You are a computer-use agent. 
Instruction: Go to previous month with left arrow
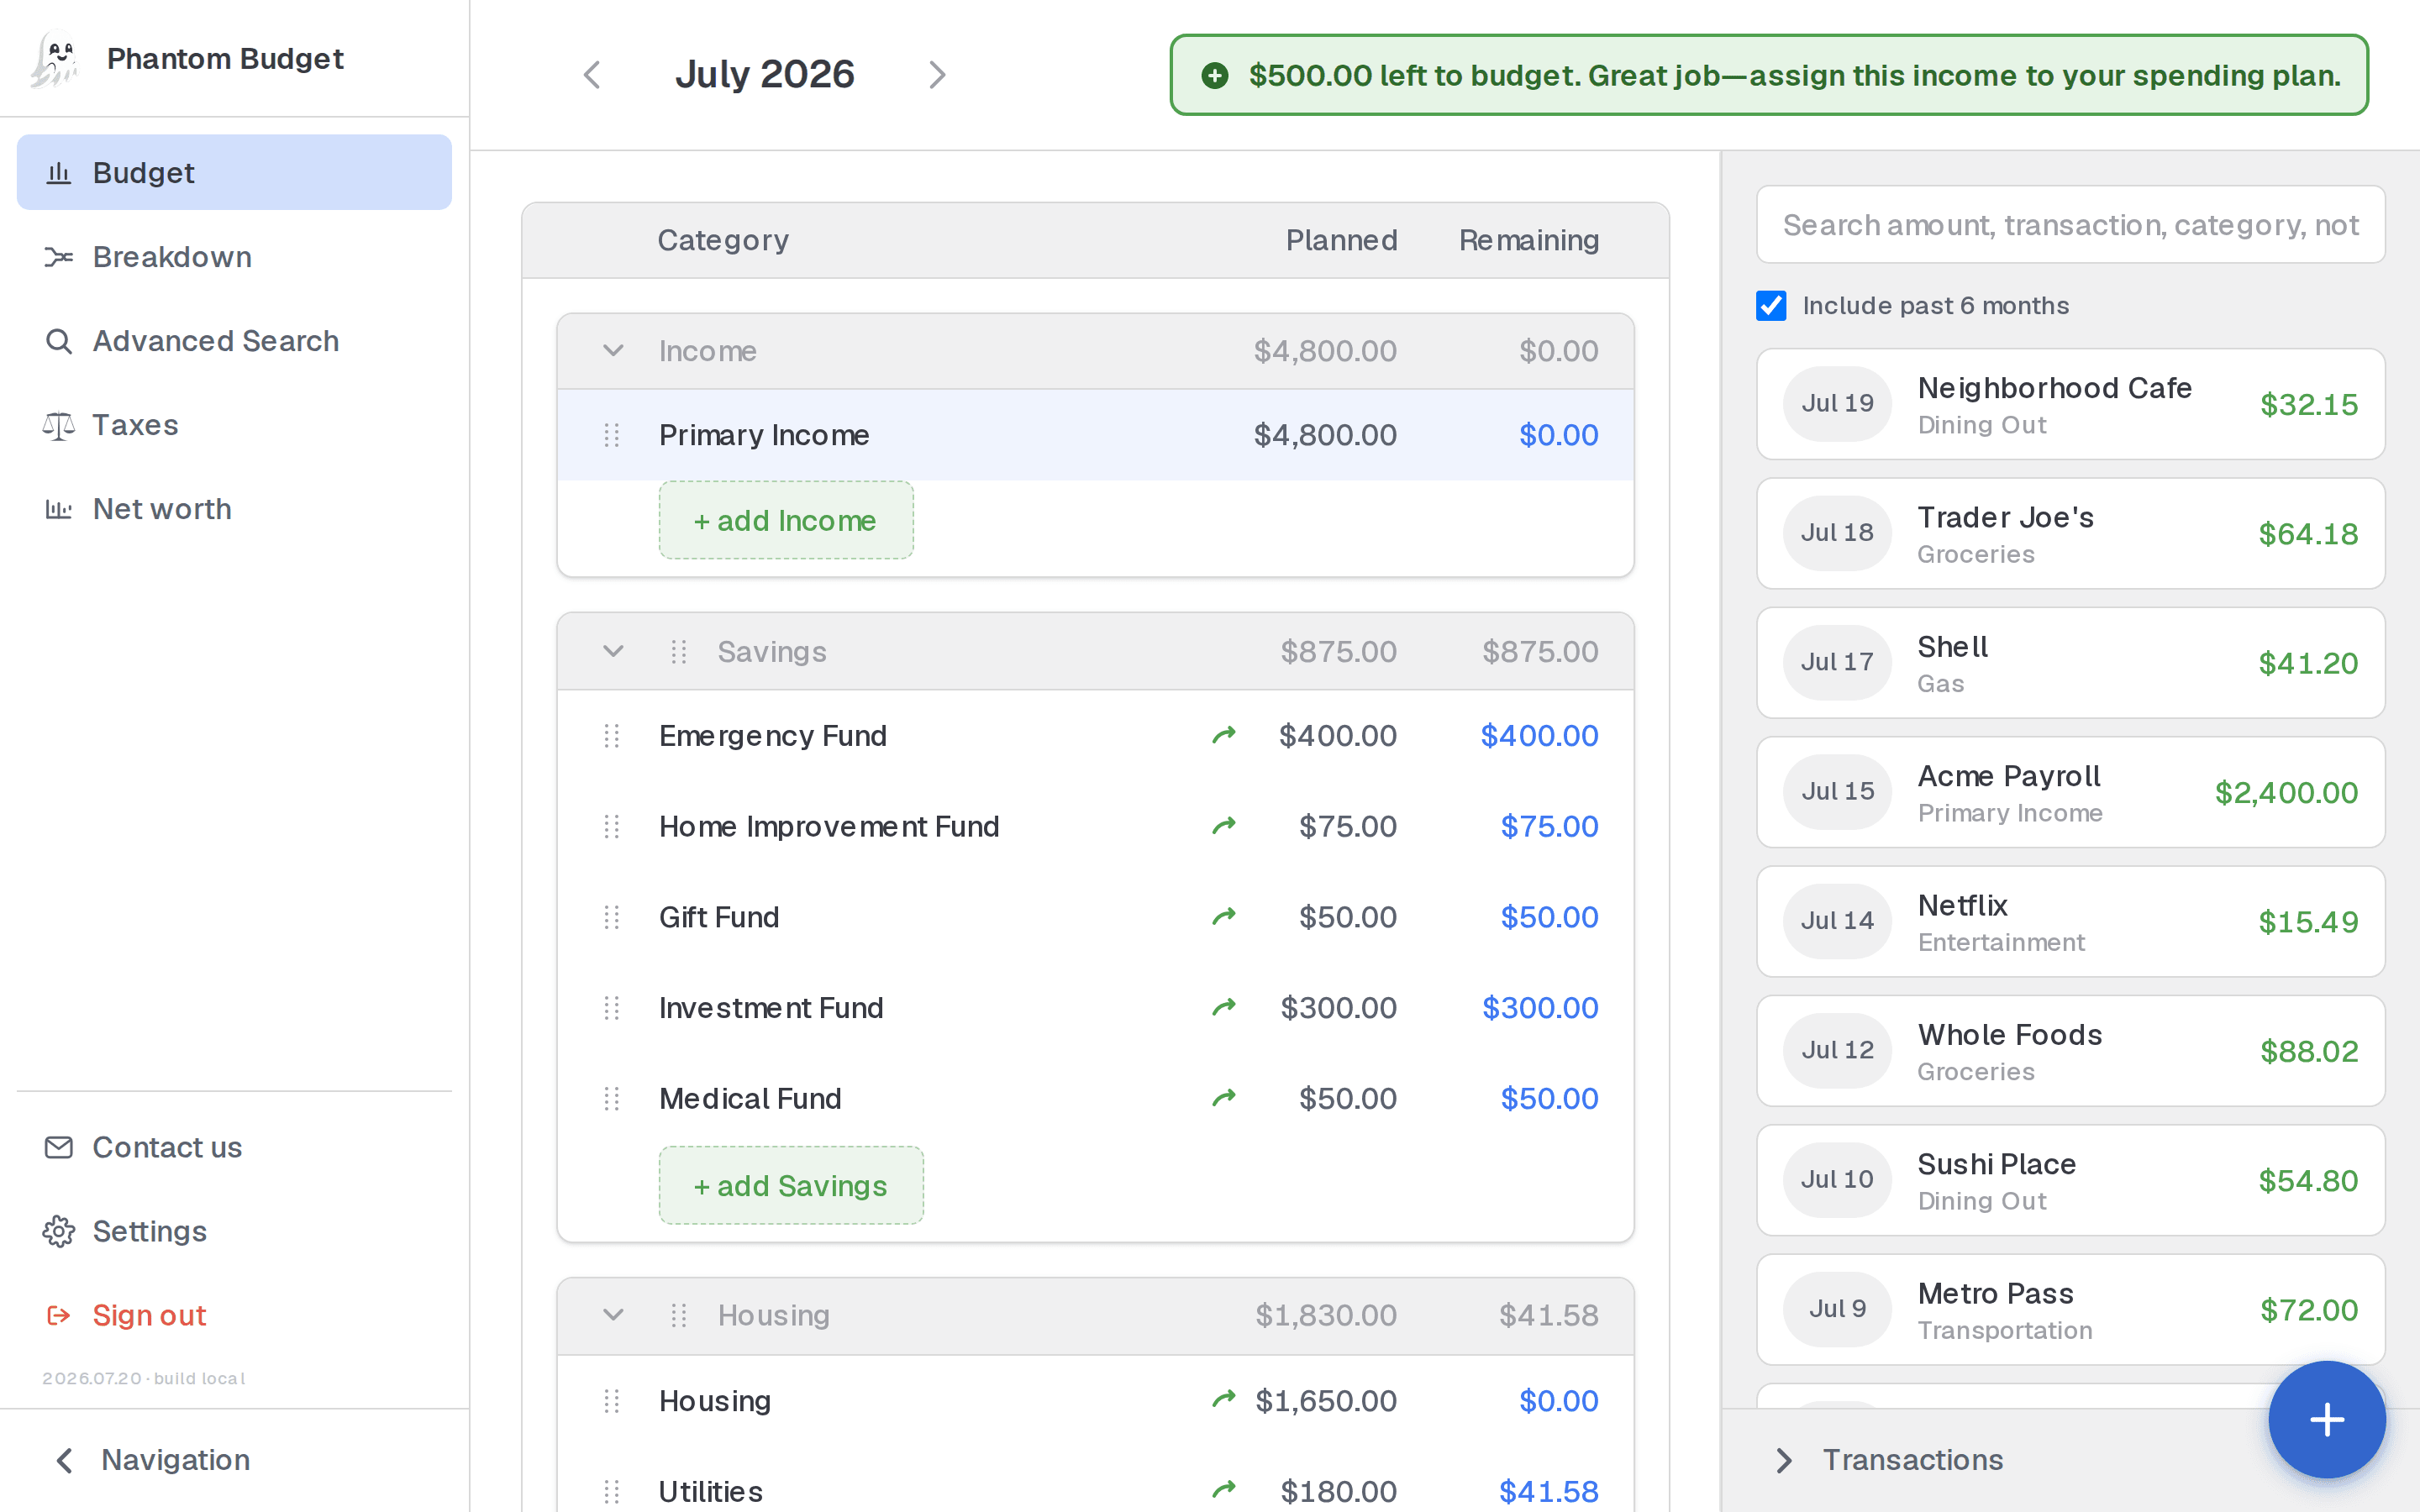592,75
